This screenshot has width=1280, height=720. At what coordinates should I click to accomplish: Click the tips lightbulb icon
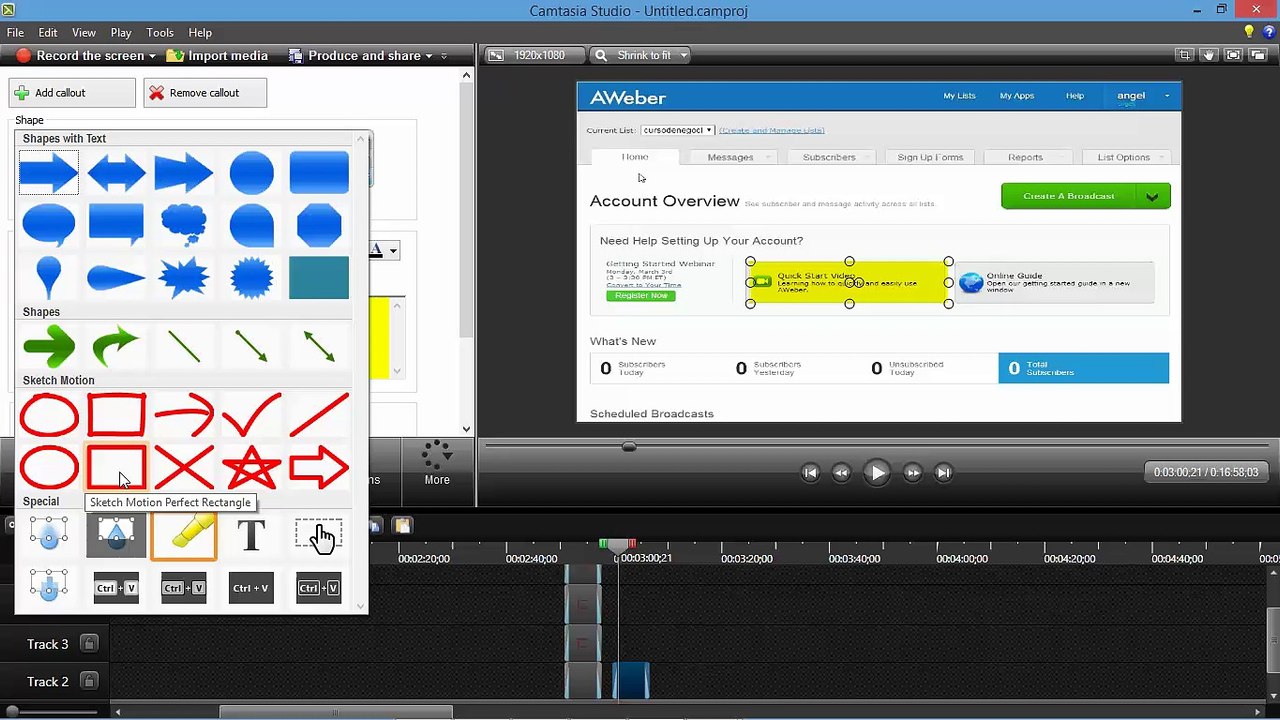[1249, 33]
